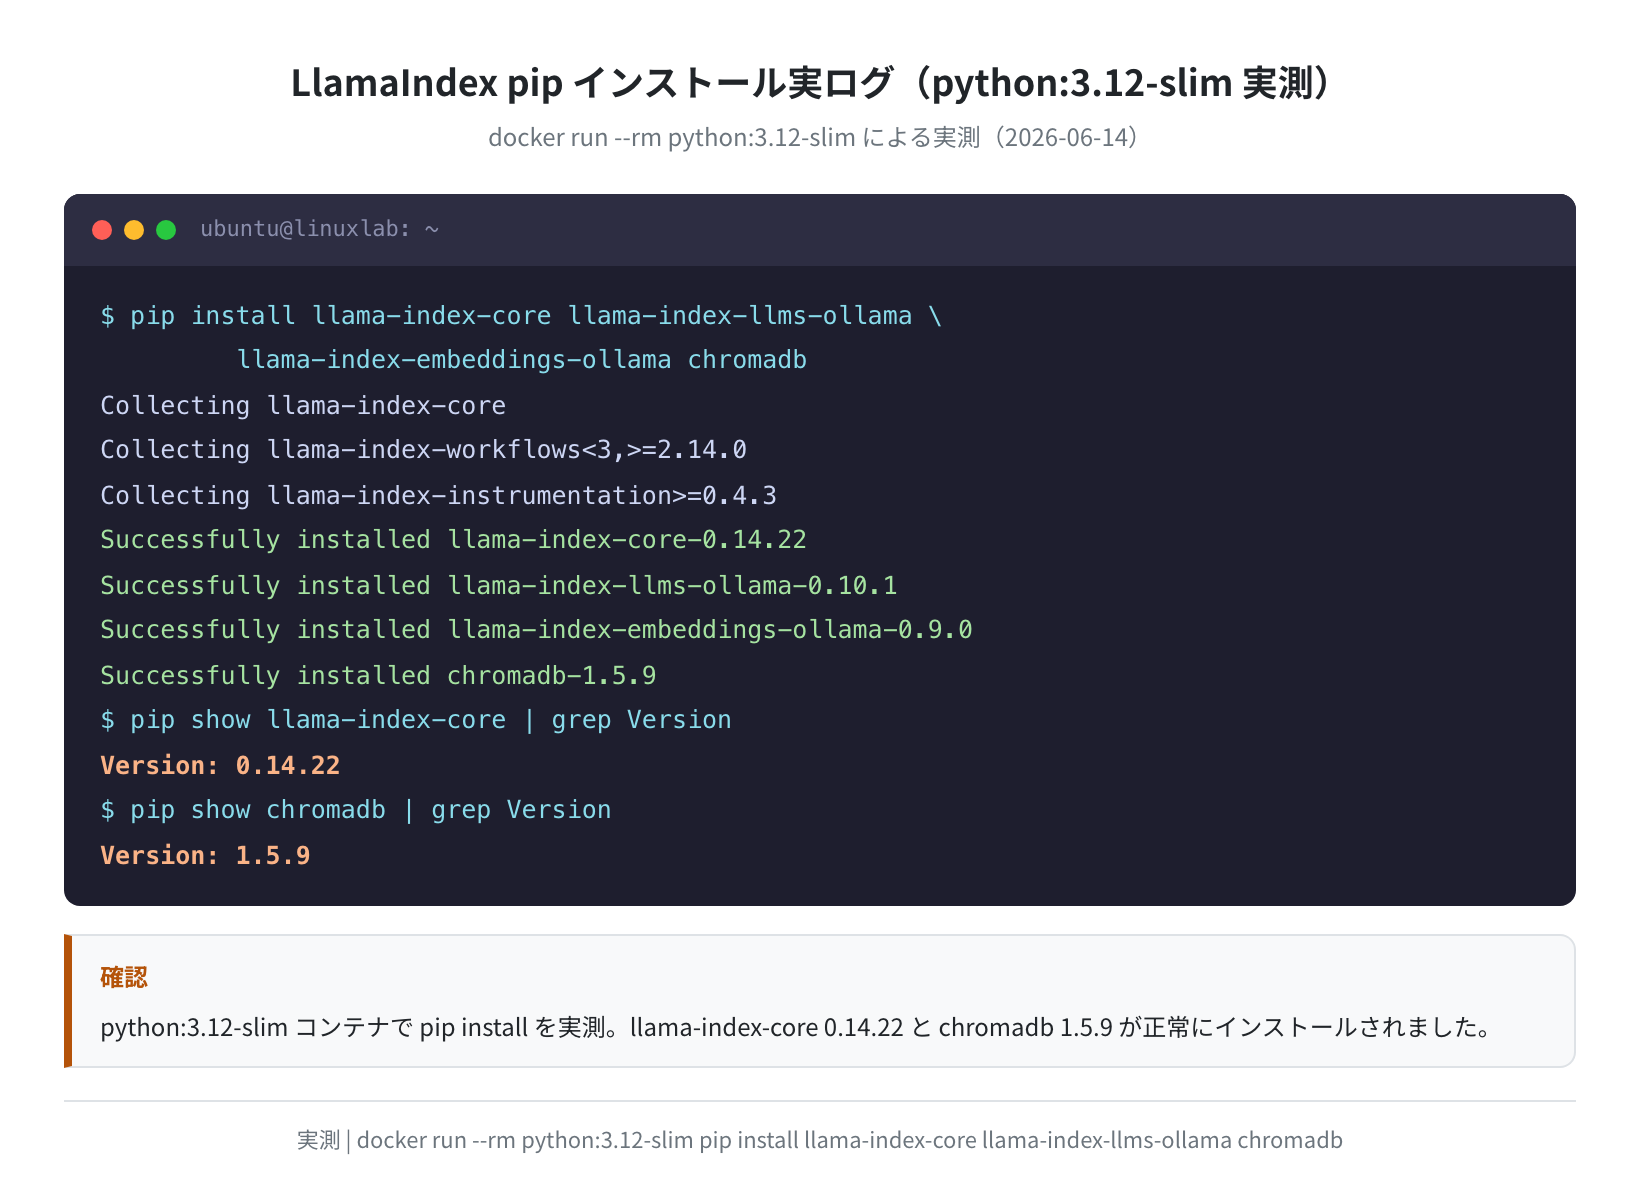Click the red close dot in terminal header
Viewport: 1640px width, 1196px height.
click(x=102, y=230)
